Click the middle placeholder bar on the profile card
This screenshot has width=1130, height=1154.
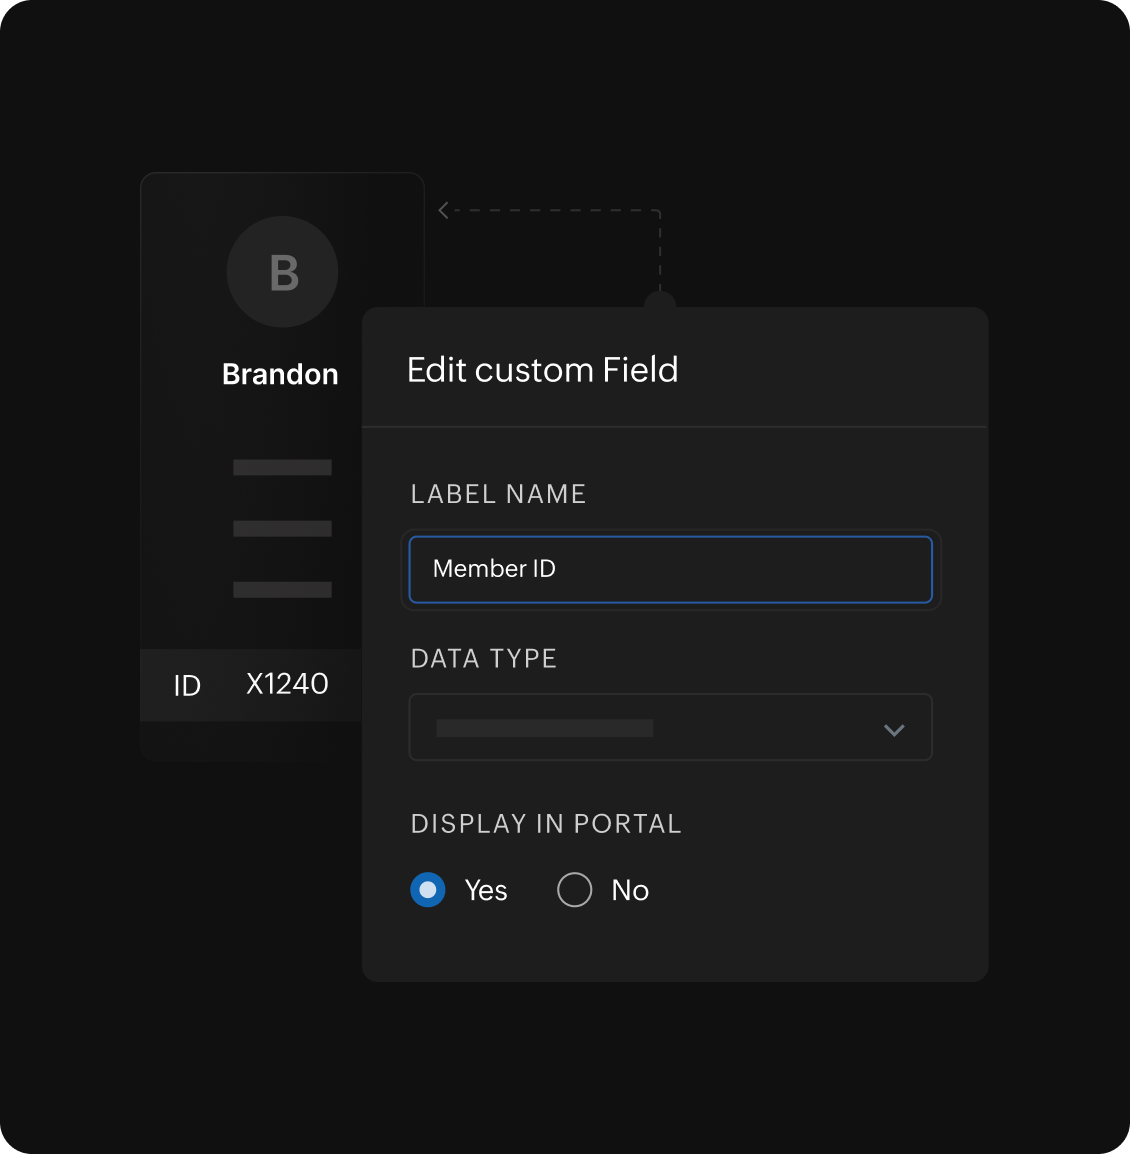tap(282, 528)
